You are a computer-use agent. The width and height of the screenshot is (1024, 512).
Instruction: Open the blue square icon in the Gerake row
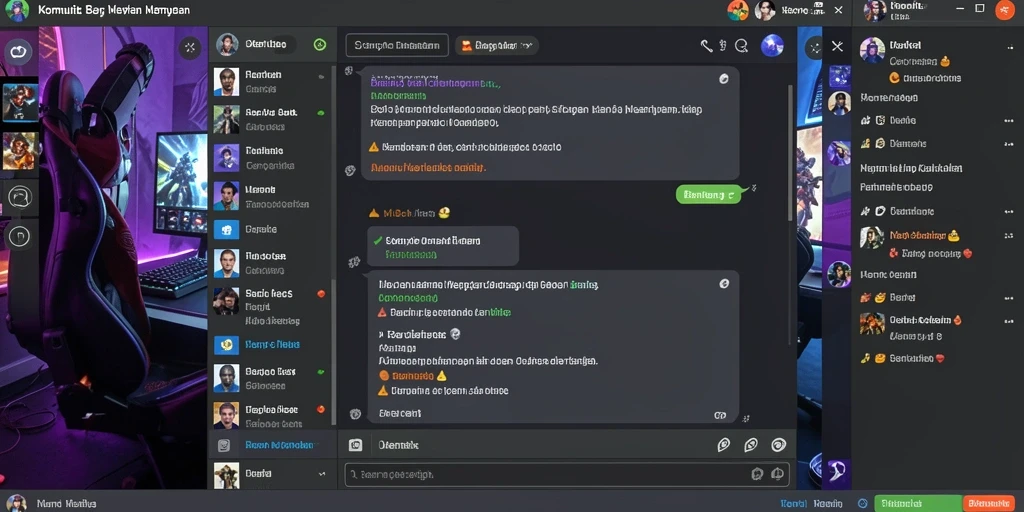pyautogui.click(x=227, y=229)
